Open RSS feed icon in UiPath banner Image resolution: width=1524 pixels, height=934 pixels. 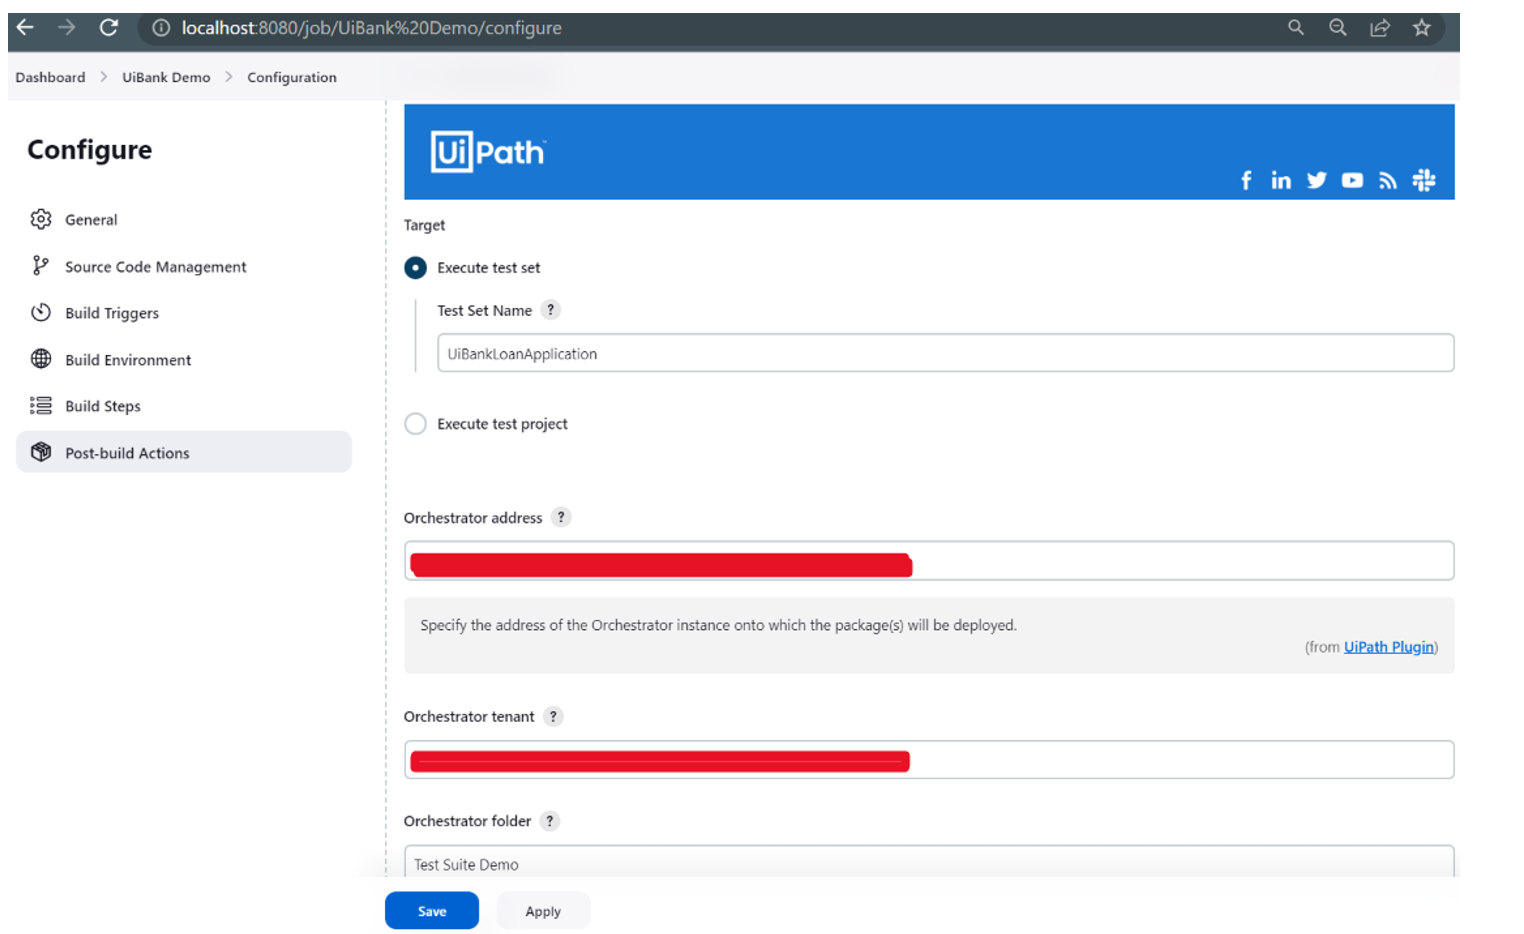tap(1388, 180)
